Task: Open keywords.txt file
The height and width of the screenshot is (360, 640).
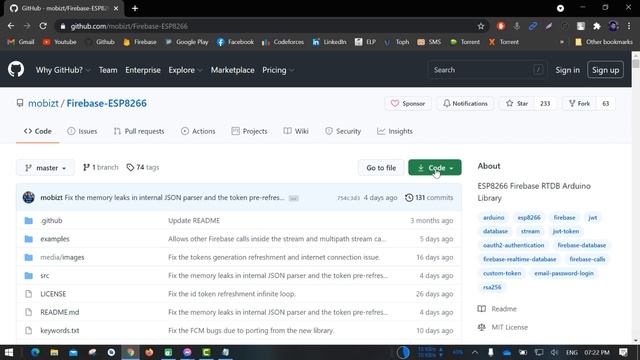Action: click(x=60, y=331)
